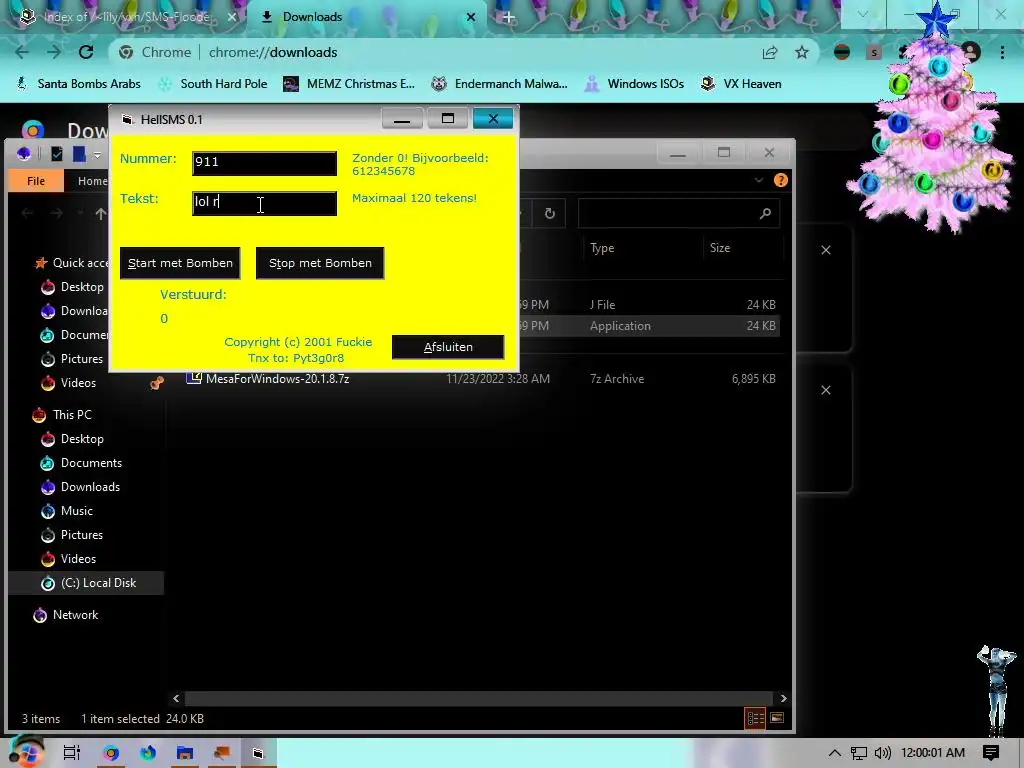
Task: Reload the Chrome downloads page
Action: pos(86,52)
